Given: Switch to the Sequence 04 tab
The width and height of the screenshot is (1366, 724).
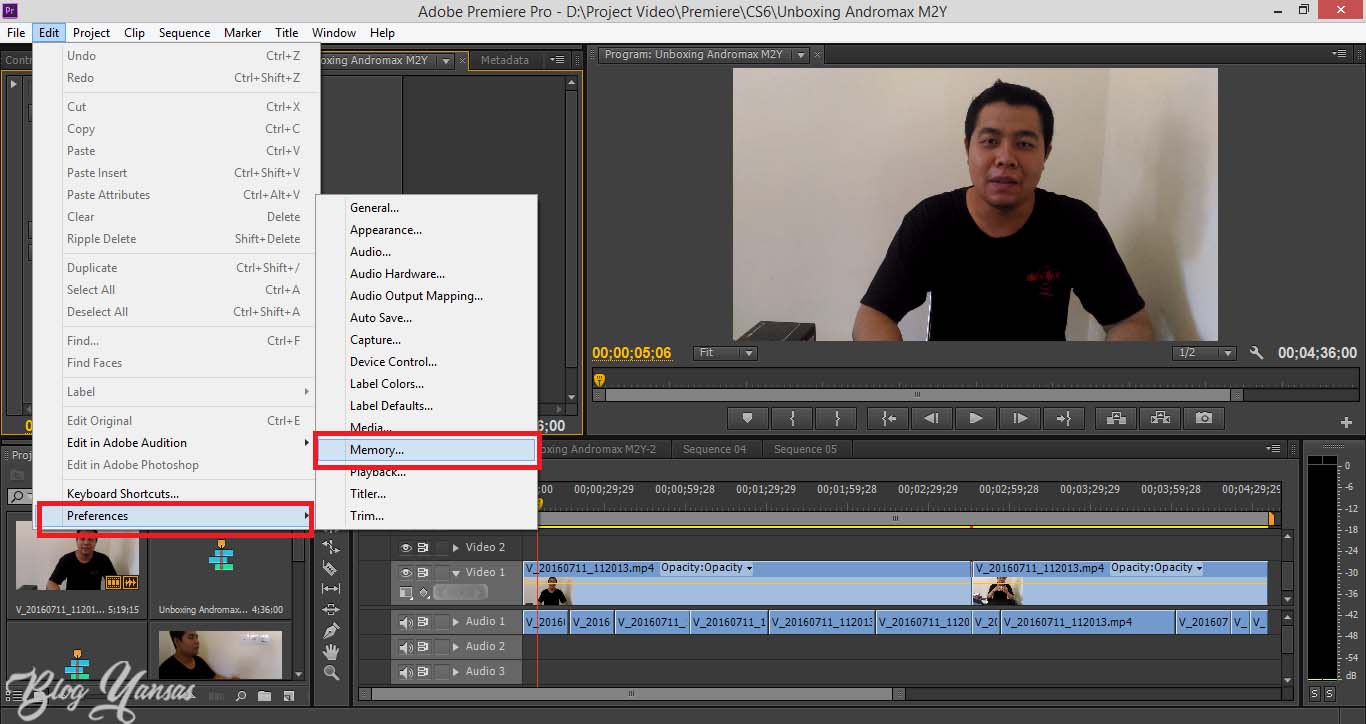Looking at the screenshot, I should [714, 449].
